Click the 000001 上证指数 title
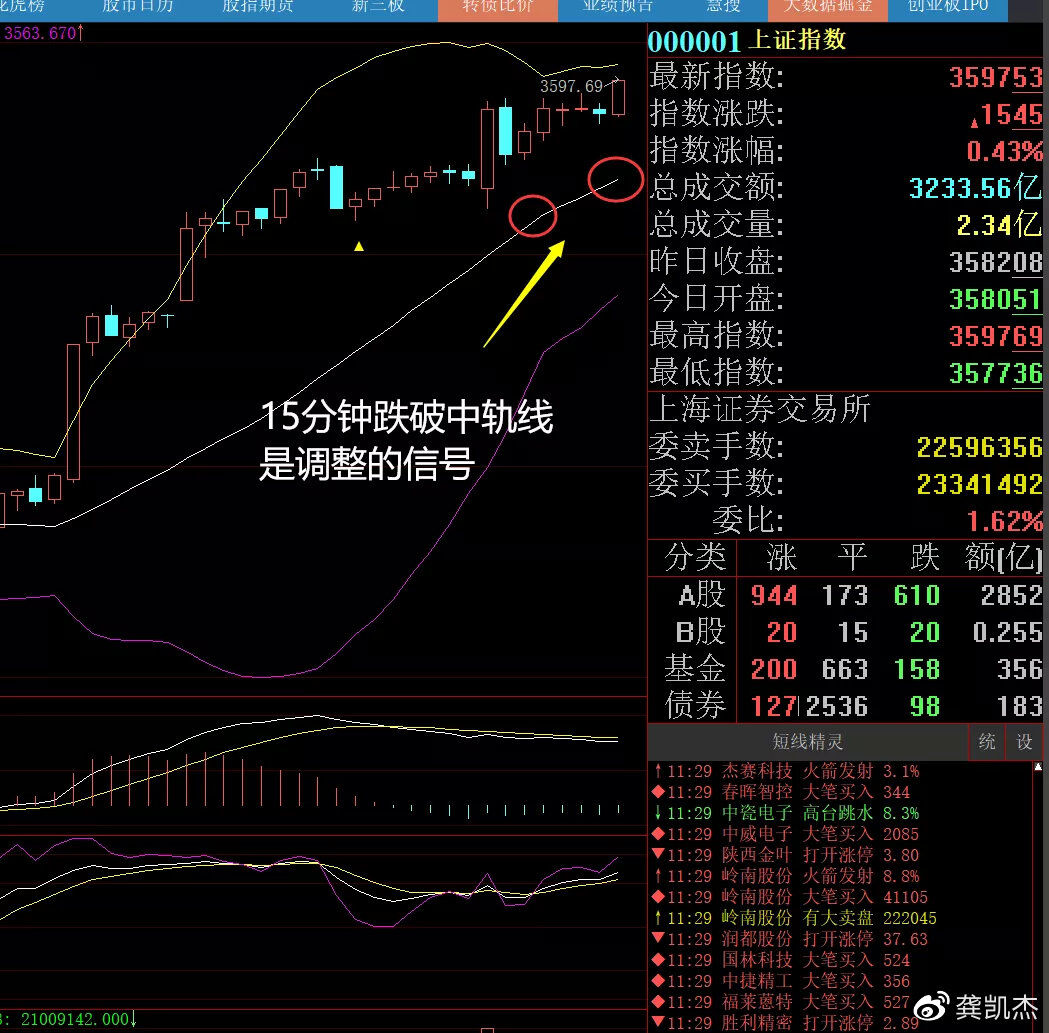Viewport: 1049px width, 1033px height. coord(747,41)
